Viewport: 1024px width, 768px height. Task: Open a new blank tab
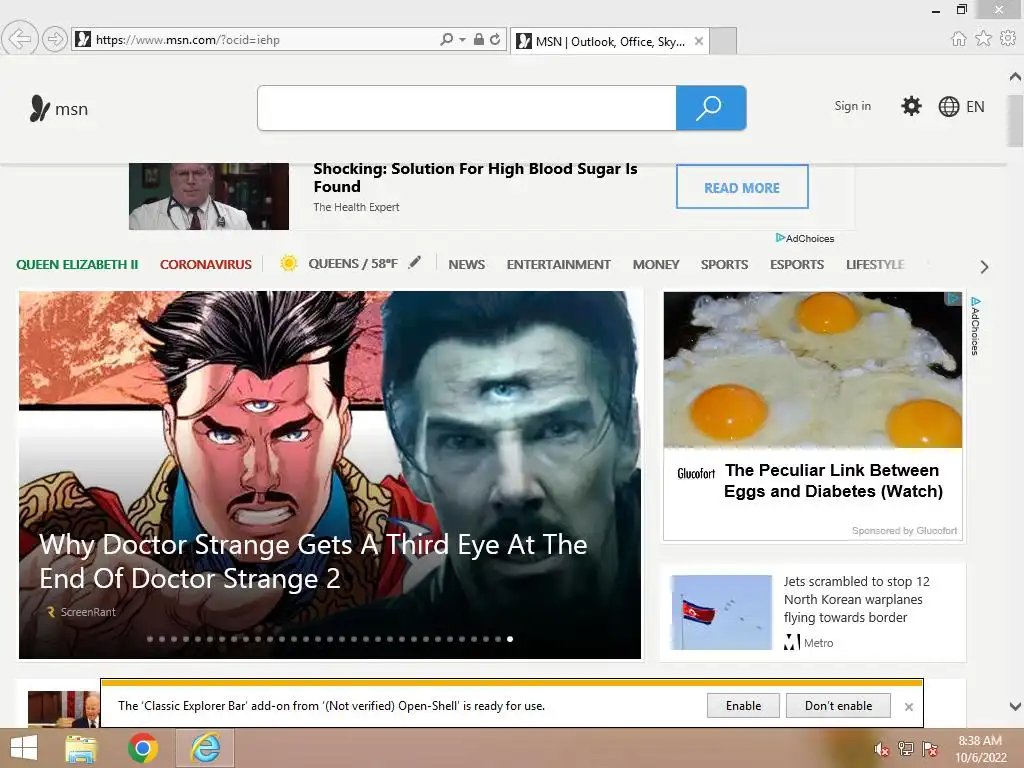723,41
